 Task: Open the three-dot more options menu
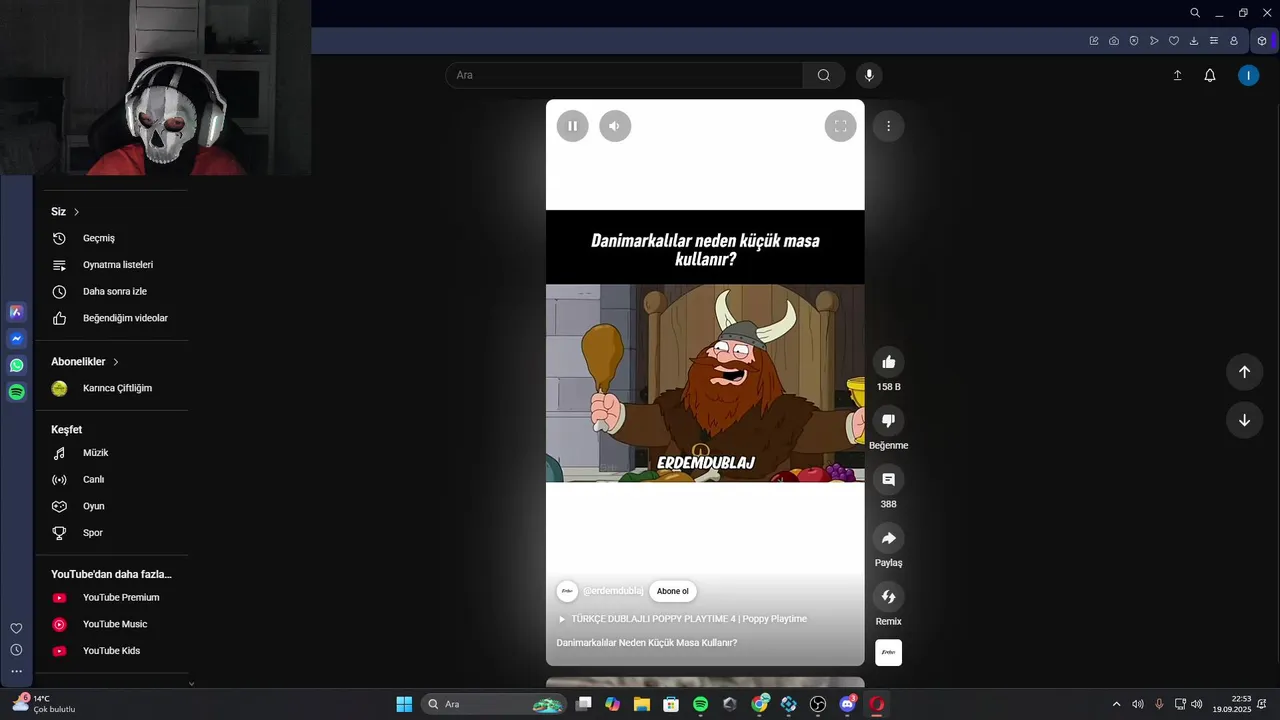tap(888, 126)
